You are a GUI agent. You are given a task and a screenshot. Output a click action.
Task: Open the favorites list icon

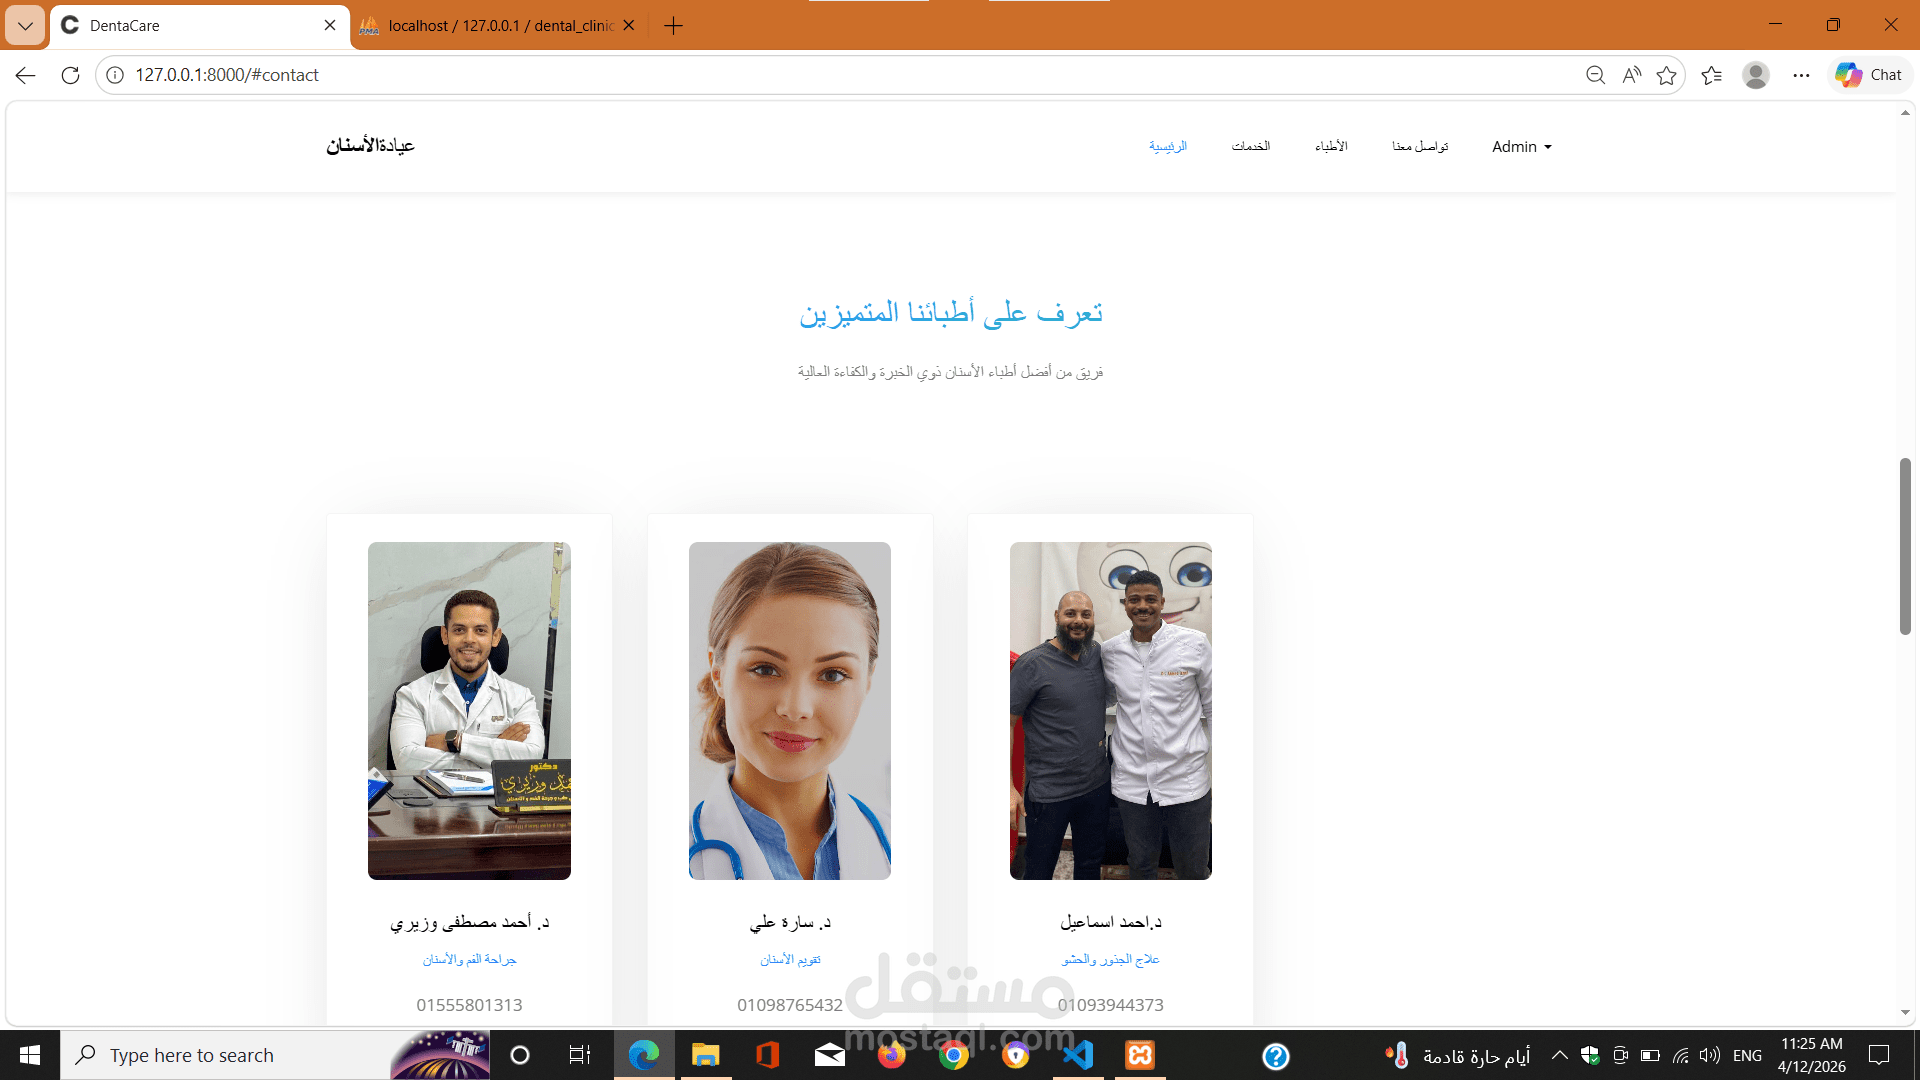1711,75
